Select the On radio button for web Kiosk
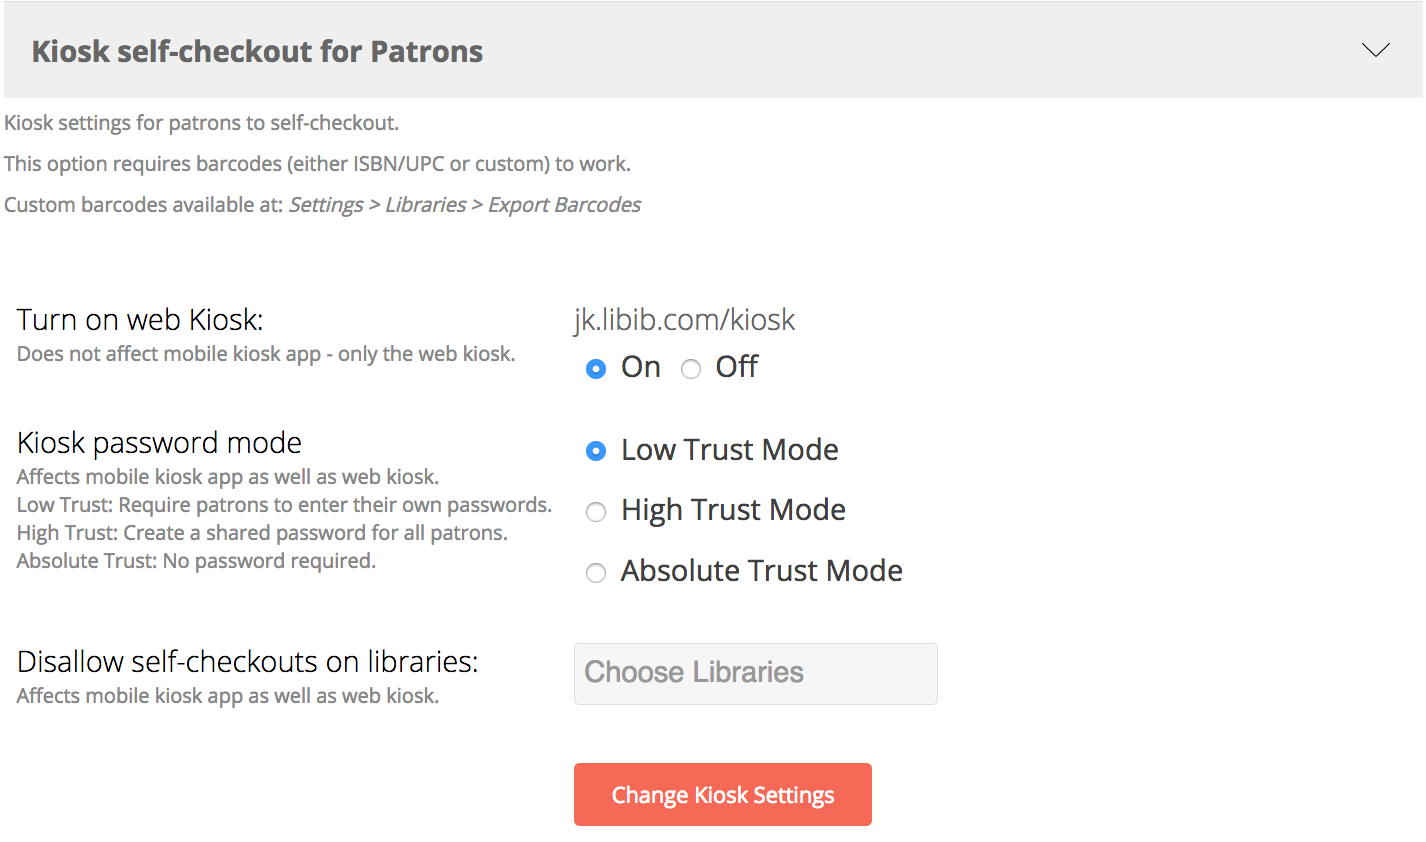This screenshot has height=842, width=1426. [596, 369]
